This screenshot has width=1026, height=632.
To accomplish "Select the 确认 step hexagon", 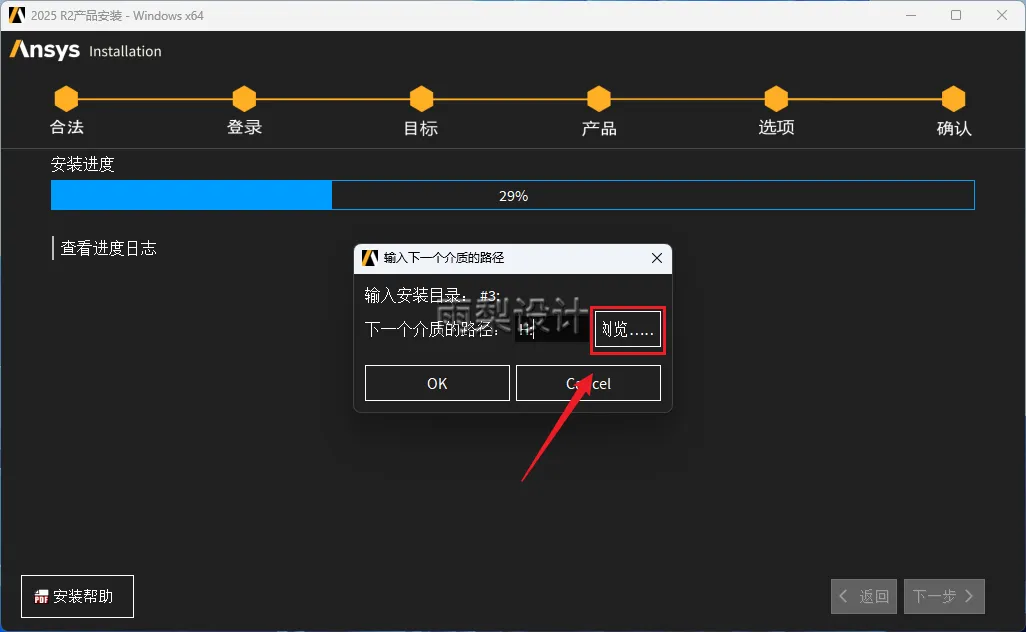I will [953, 99].
